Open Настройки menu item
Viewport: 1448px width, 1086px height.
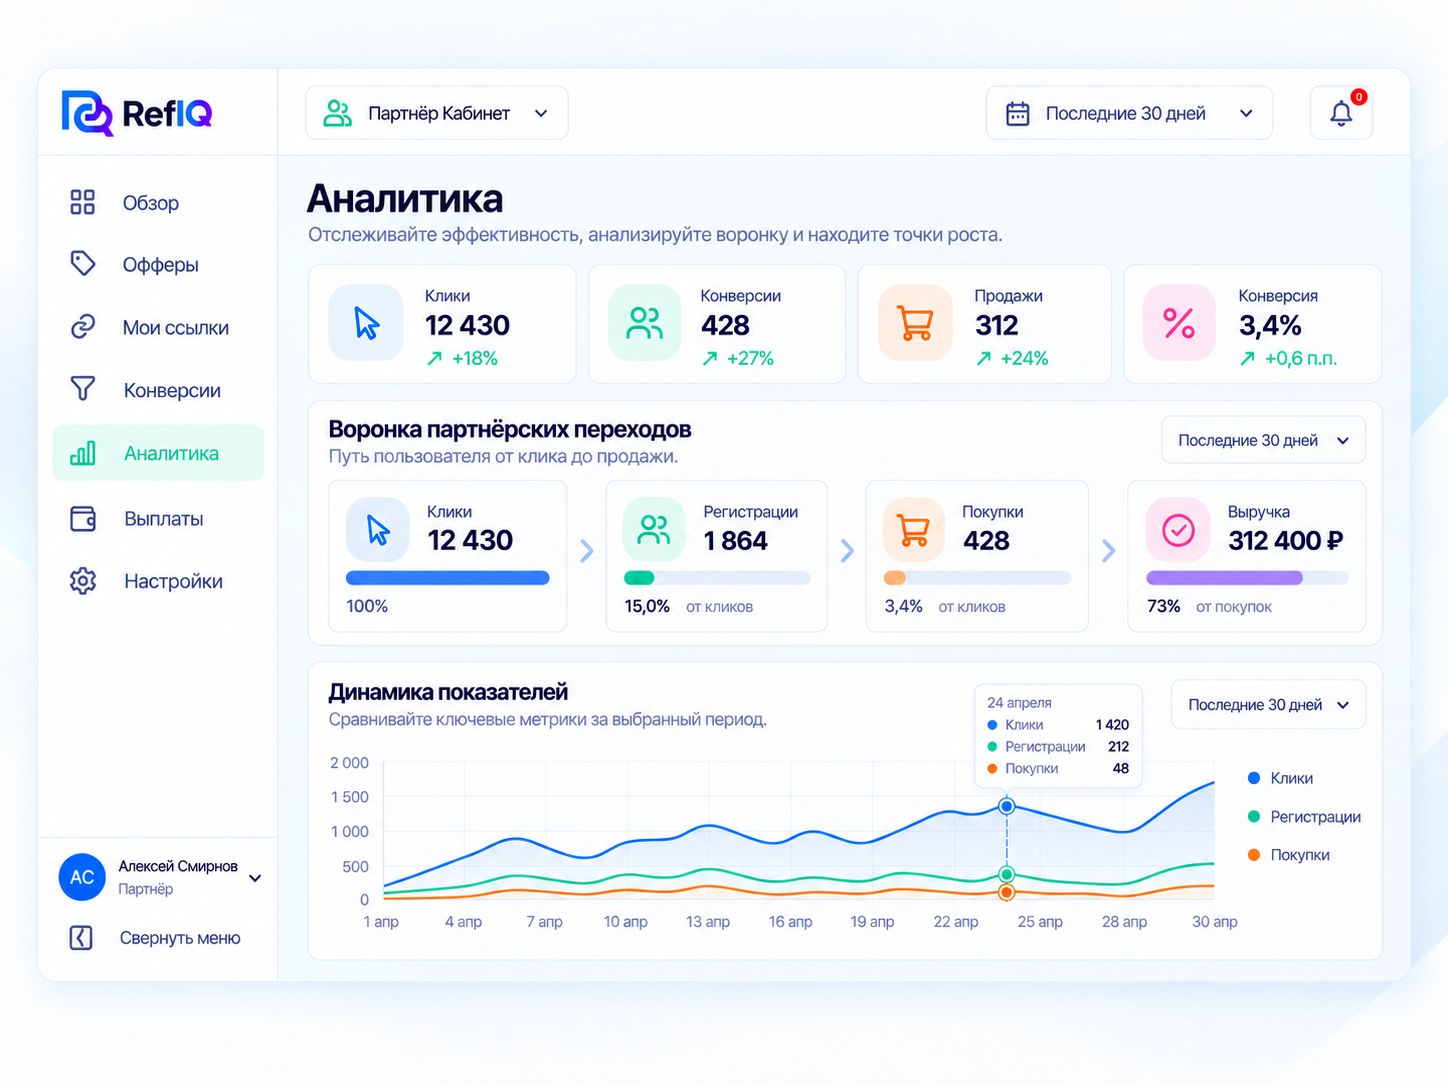(158, 581)
